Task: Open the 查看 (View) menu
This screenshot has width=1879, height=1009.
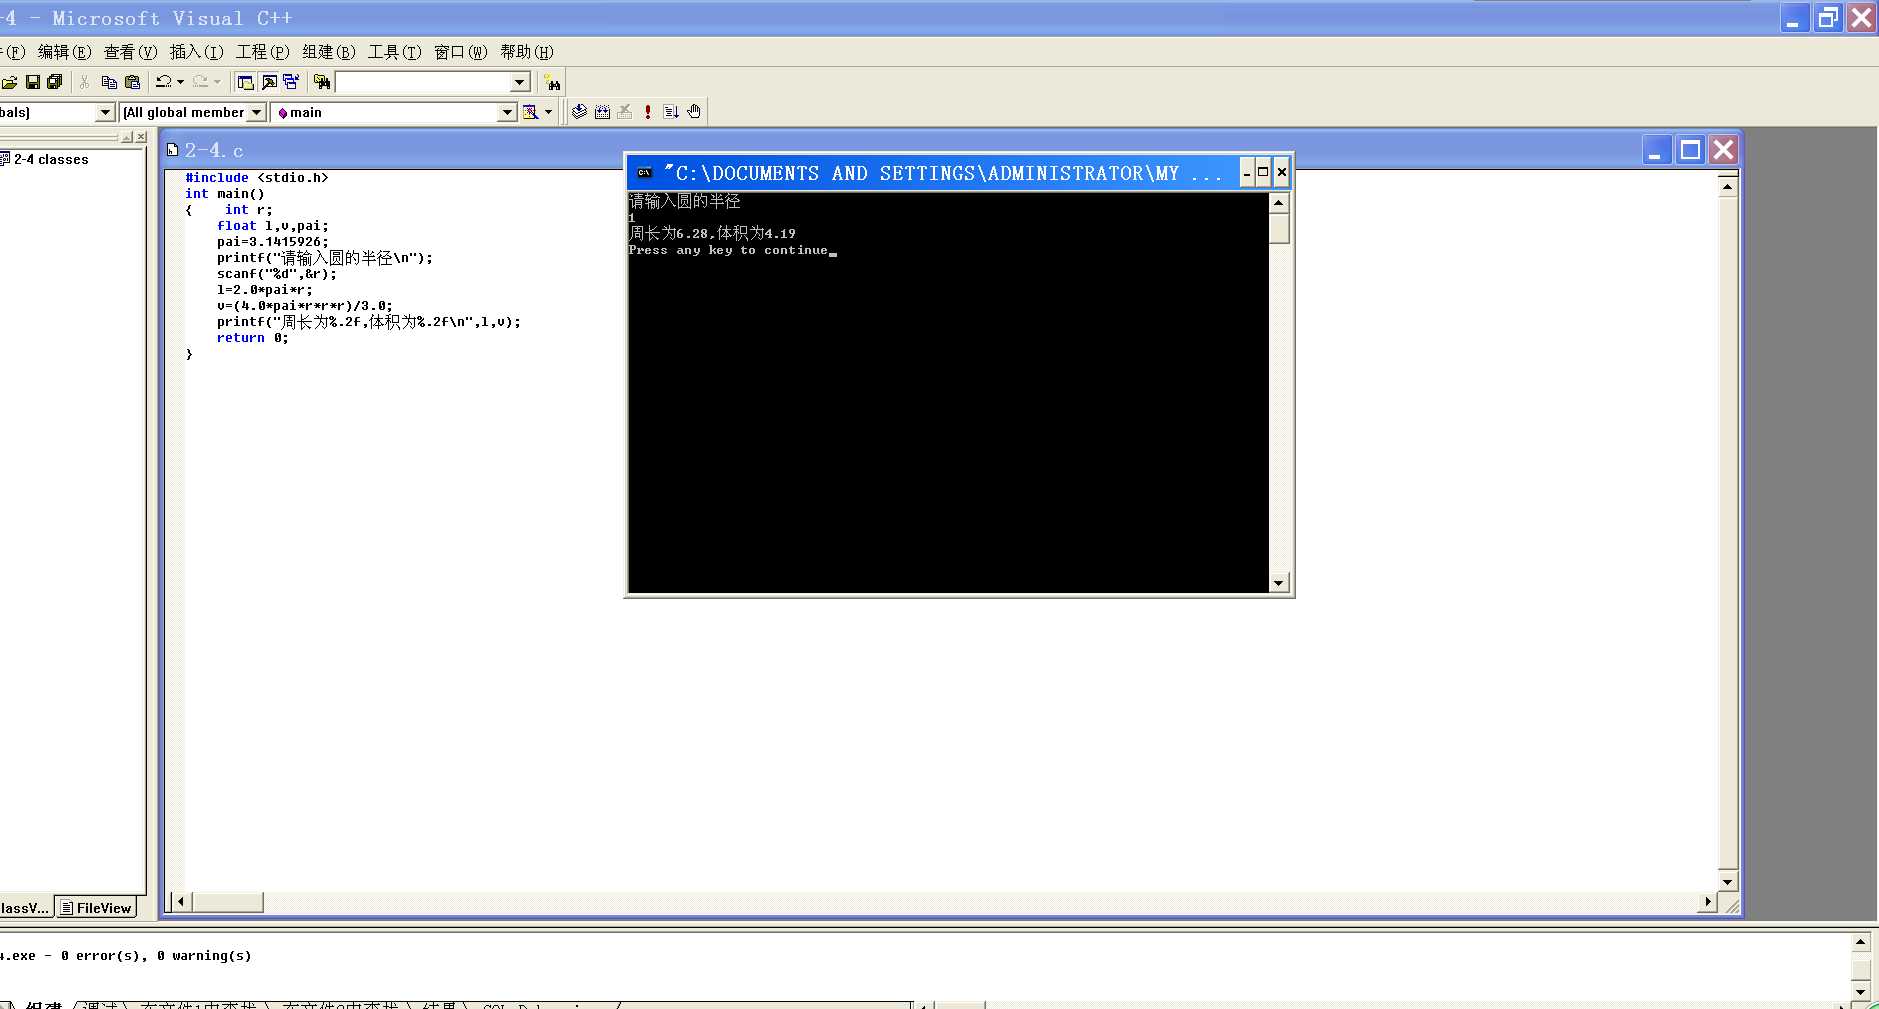Action: 130,52
